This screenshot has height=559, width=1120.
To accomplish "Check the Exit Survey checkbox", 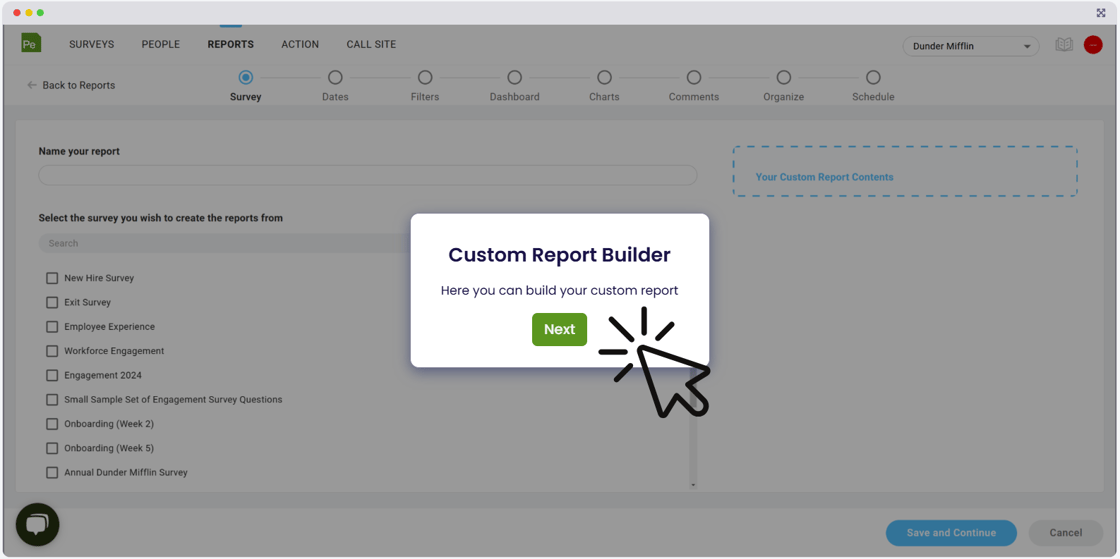I will click(52, 303).
